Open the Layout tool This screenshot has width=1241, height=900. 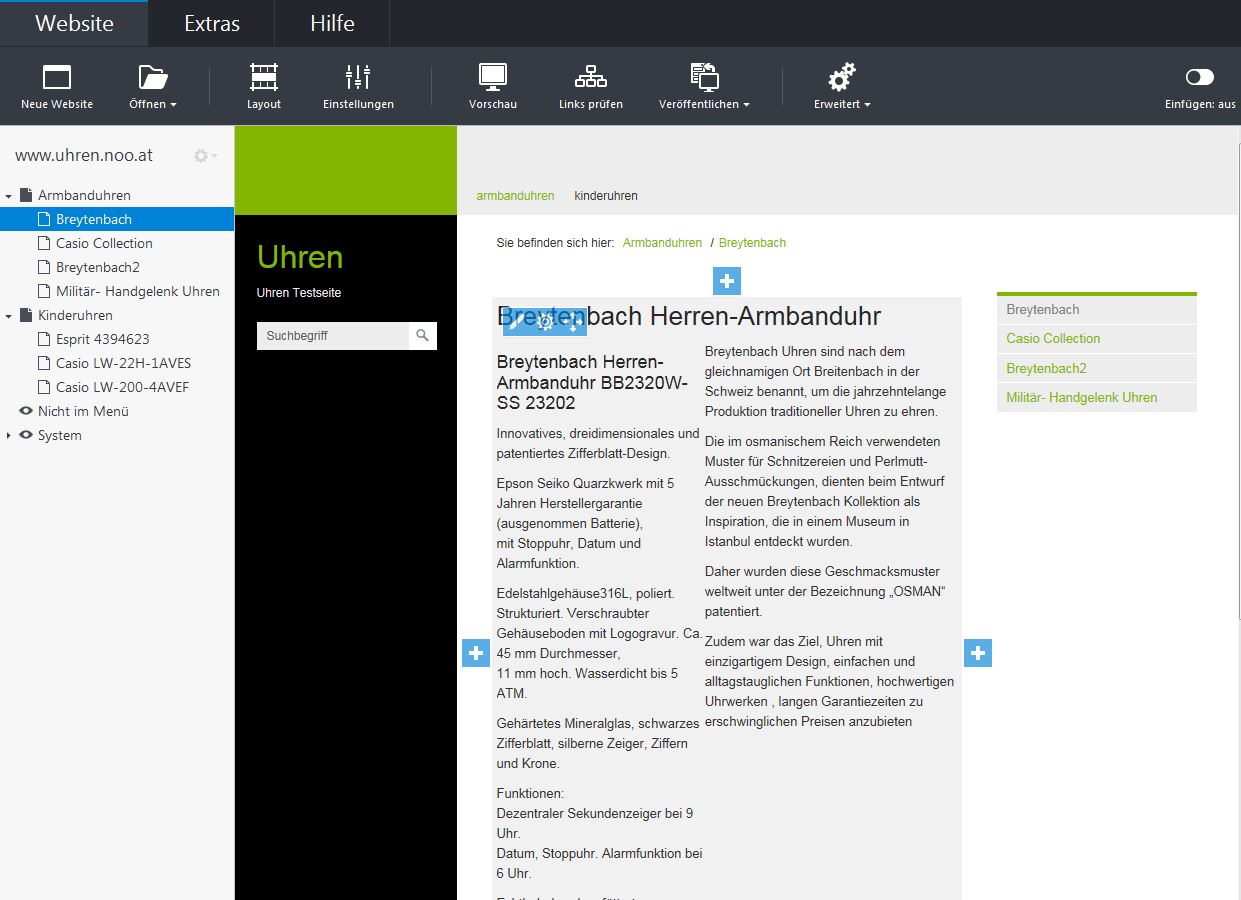point(264,86)
